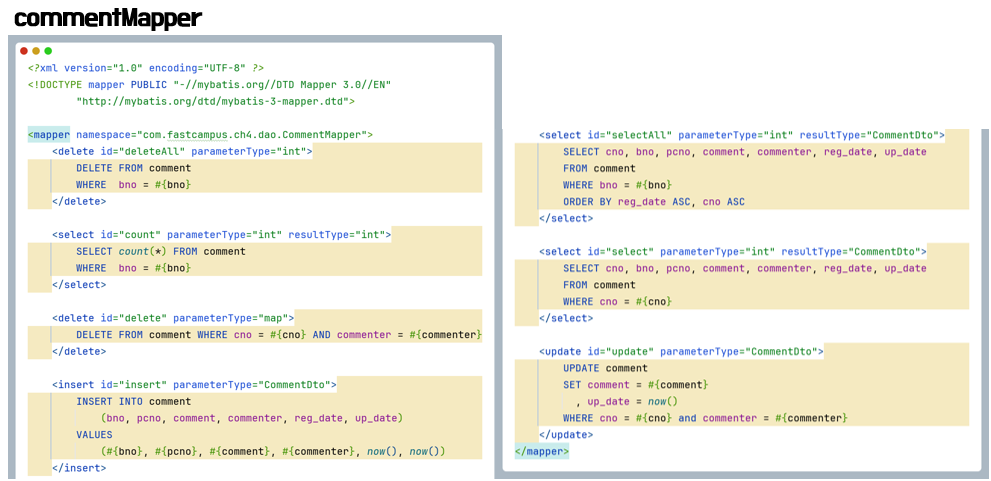Click the '</insert>' closing tag
The height and width of the screenshot is (481, 991).
79,468
